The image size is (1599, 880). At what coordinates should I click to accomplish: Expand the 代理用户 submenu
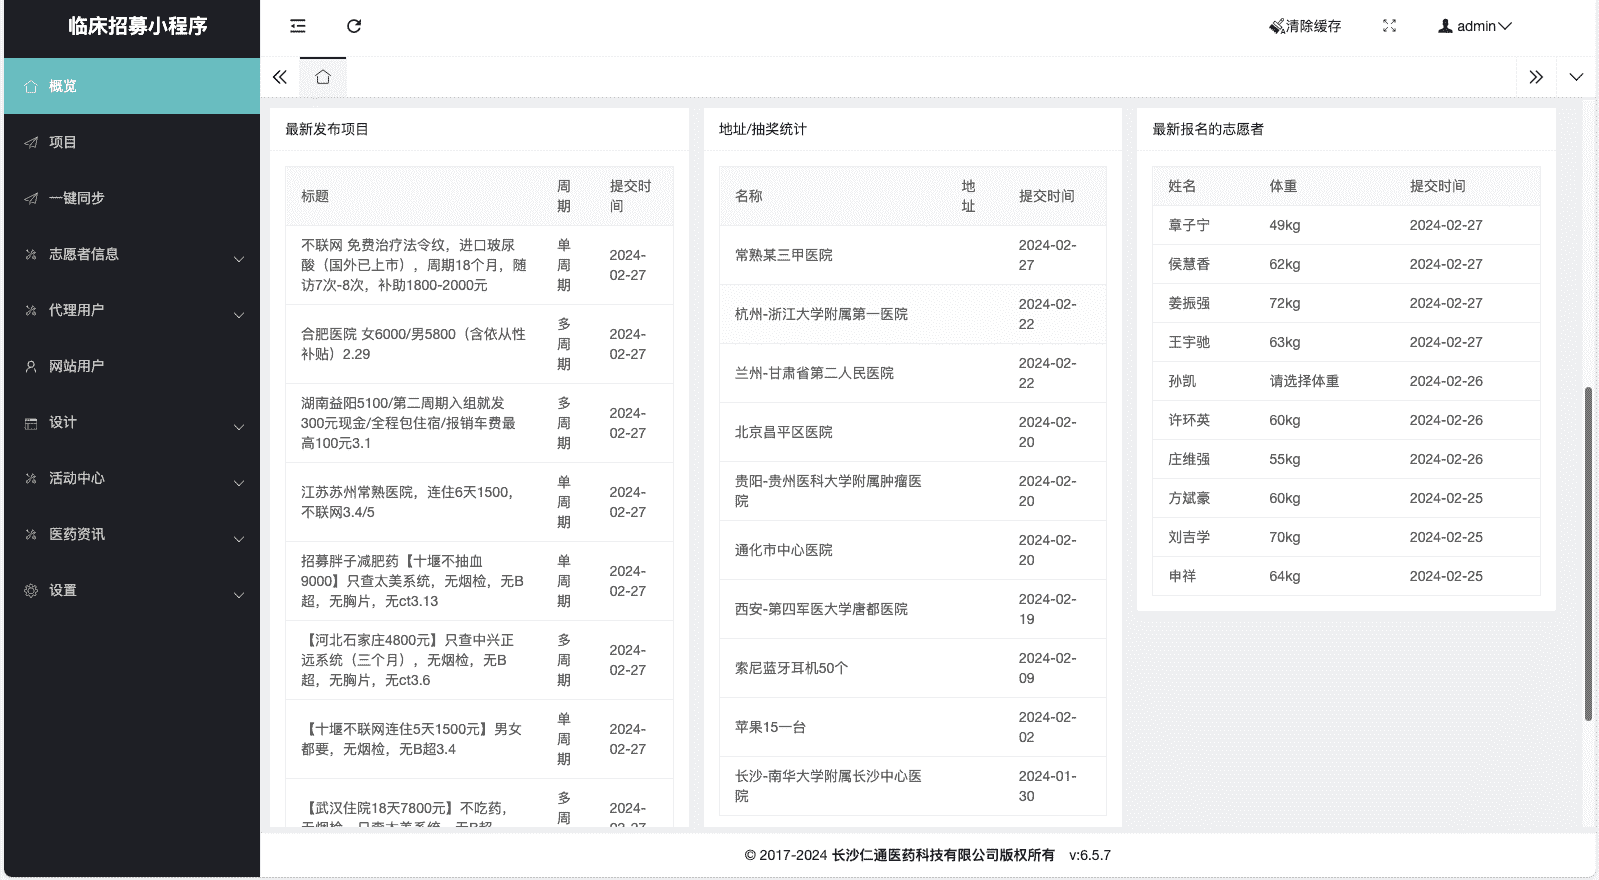tap(132, 310)
